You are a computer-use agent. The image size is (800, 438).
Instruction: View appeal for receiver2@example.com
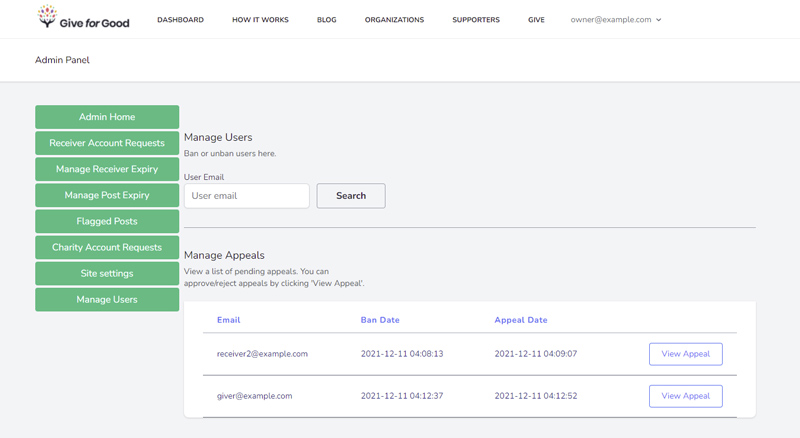(686, 354)
